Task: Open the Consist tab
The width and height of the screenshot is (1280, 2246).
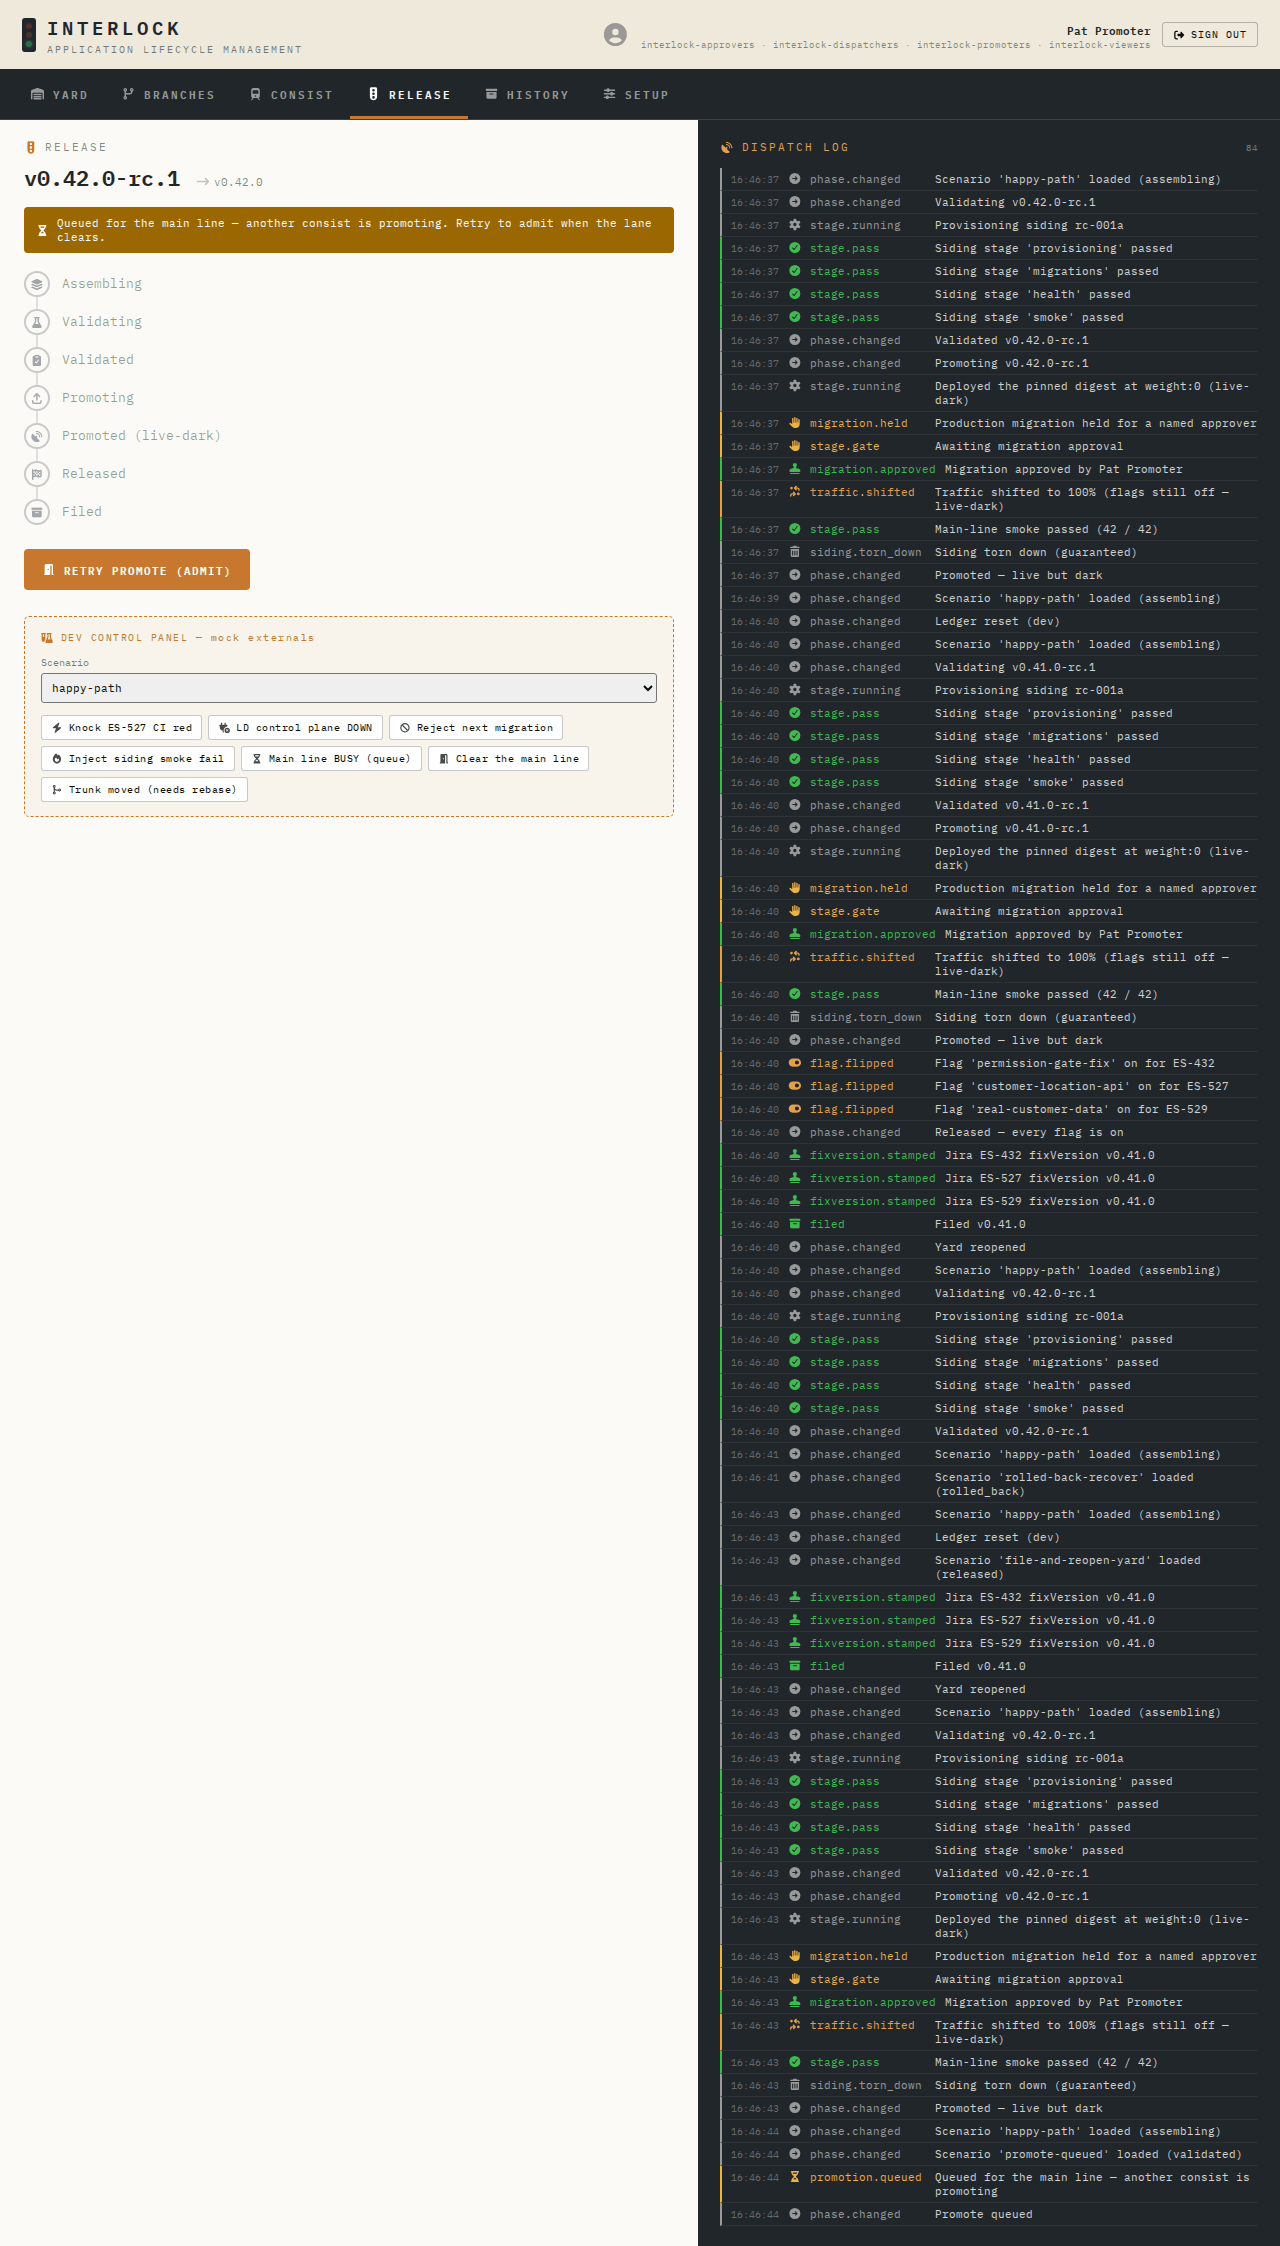Action: 291,95
